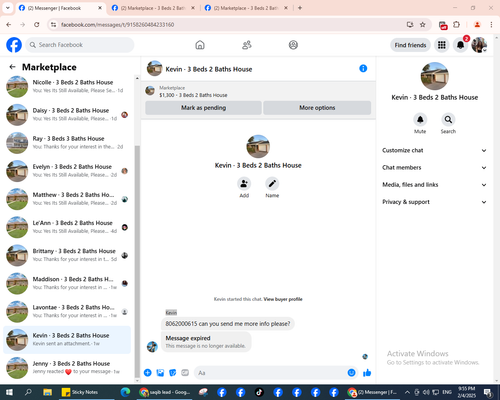Open the taskbar clock and date
This screenshot has width=500, height=400.
467,392
